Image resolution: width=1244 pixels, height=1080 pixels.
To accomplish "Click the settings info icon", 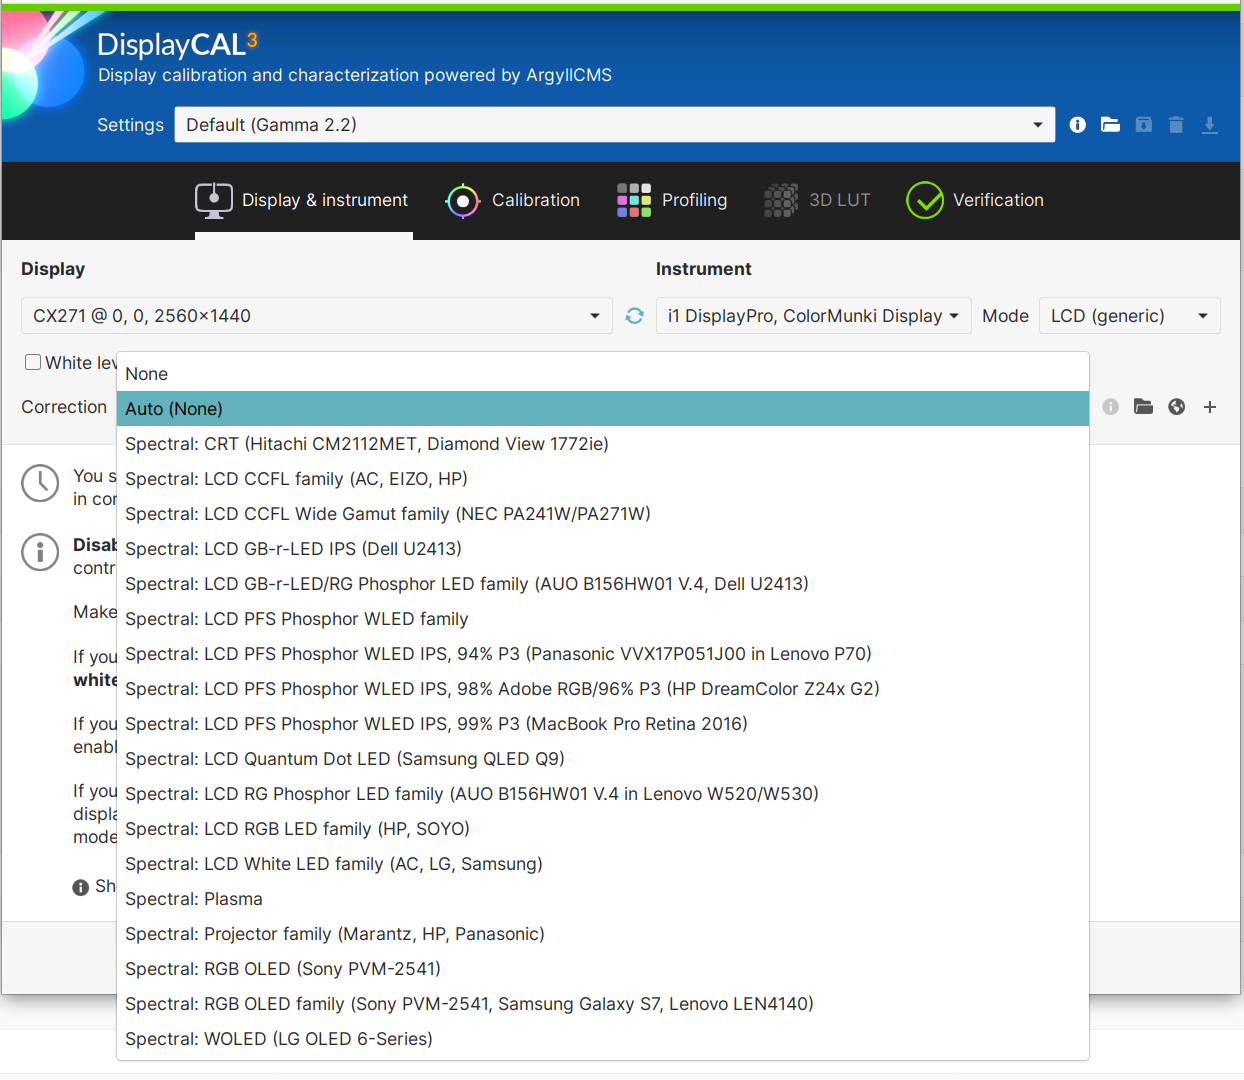I will click(x=1077, y=125).
